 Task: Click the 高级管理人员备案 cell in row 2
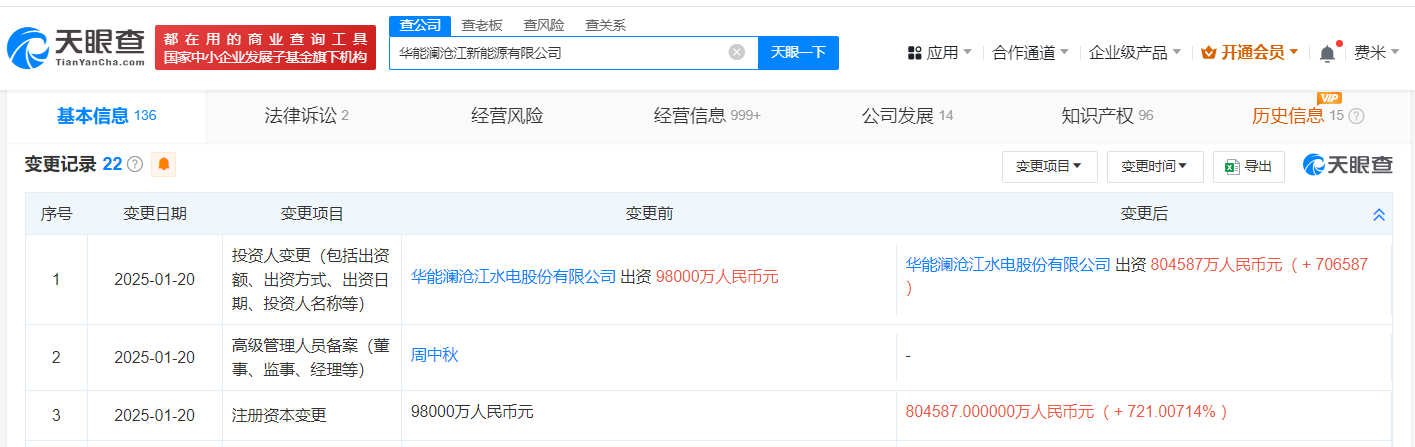311,357
